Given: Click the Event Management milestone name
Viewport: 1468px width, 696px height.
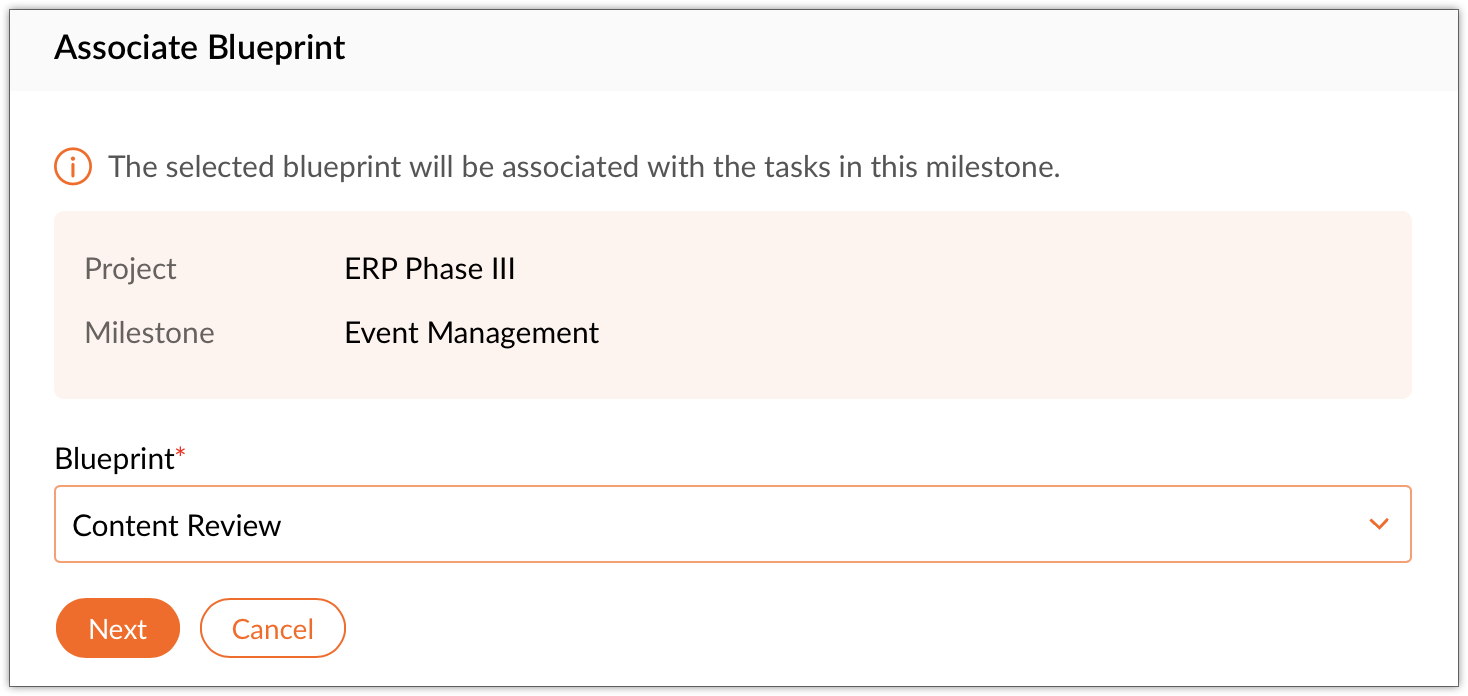Looking at the screenshot, I should [472, 332].
